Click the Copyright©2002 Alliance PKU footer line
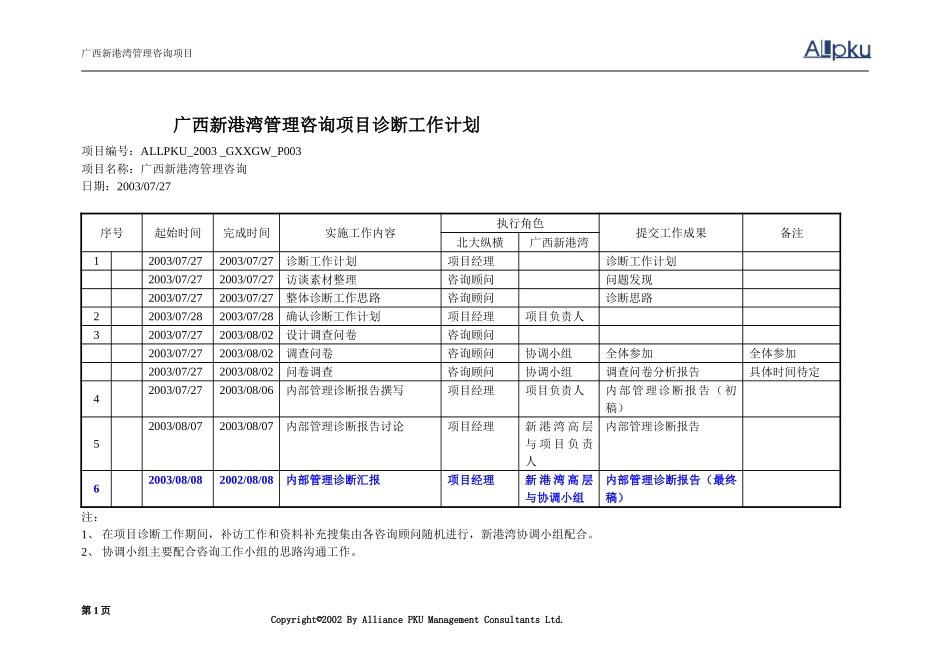 417,619
